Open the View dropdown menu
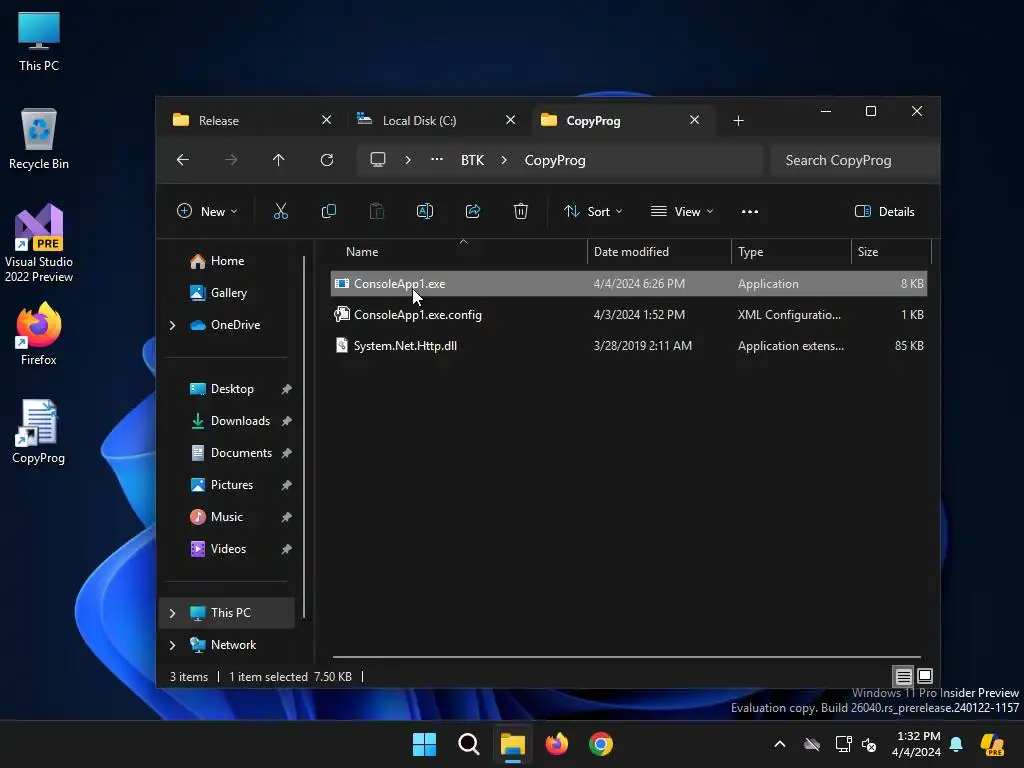The width and height of the screenshot is (1024, 768). [x=682, y=212]
